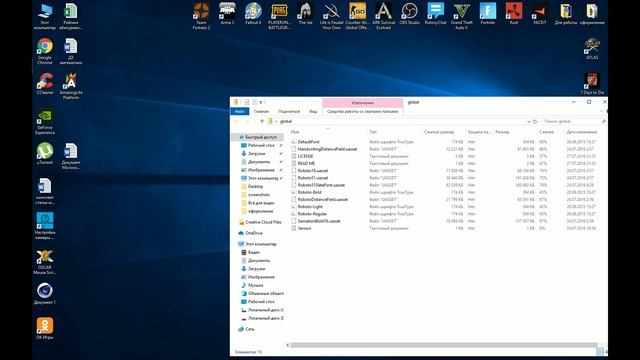Open Средства работы со сжатыми папками tab
The image size is (640, 360).
[363, 111]
